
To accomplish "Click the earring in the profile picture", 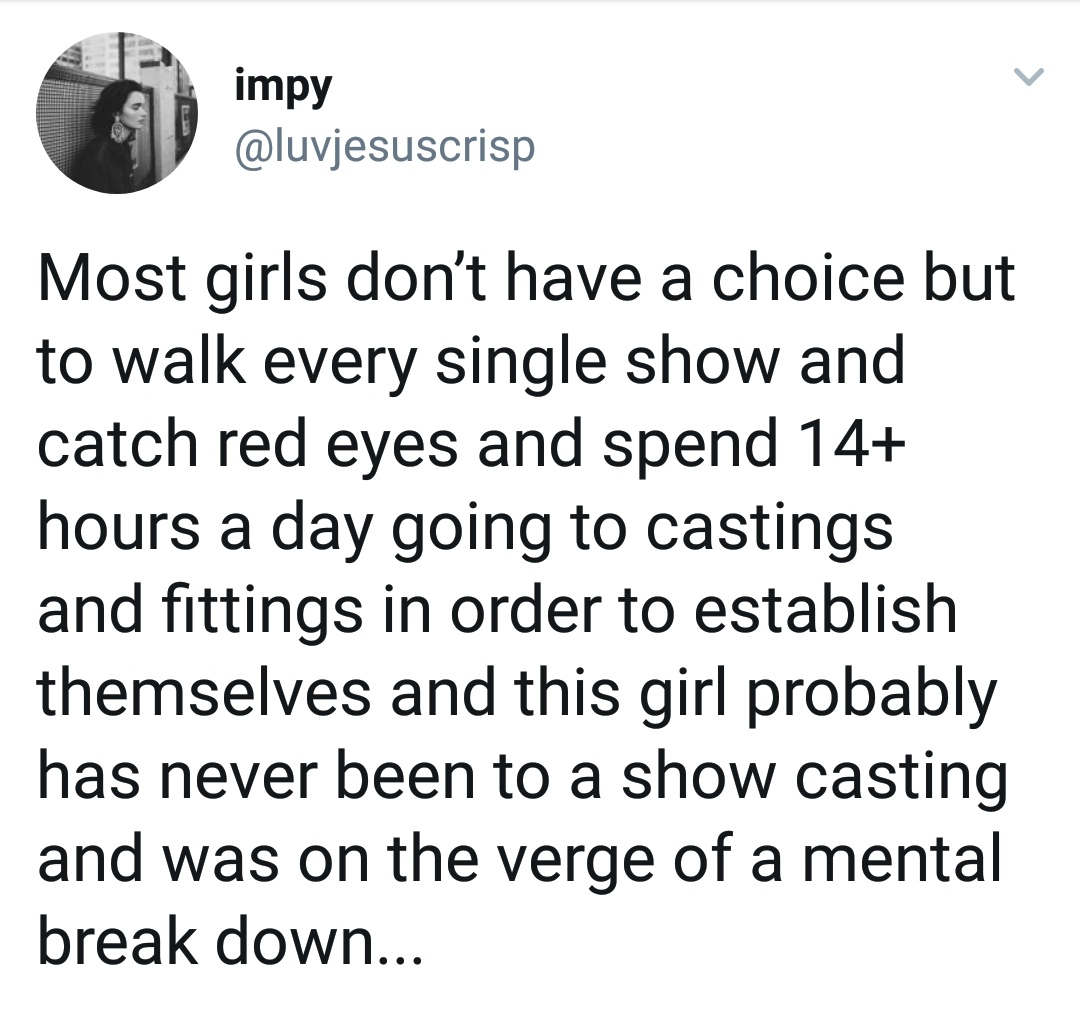I will point(118,132).
